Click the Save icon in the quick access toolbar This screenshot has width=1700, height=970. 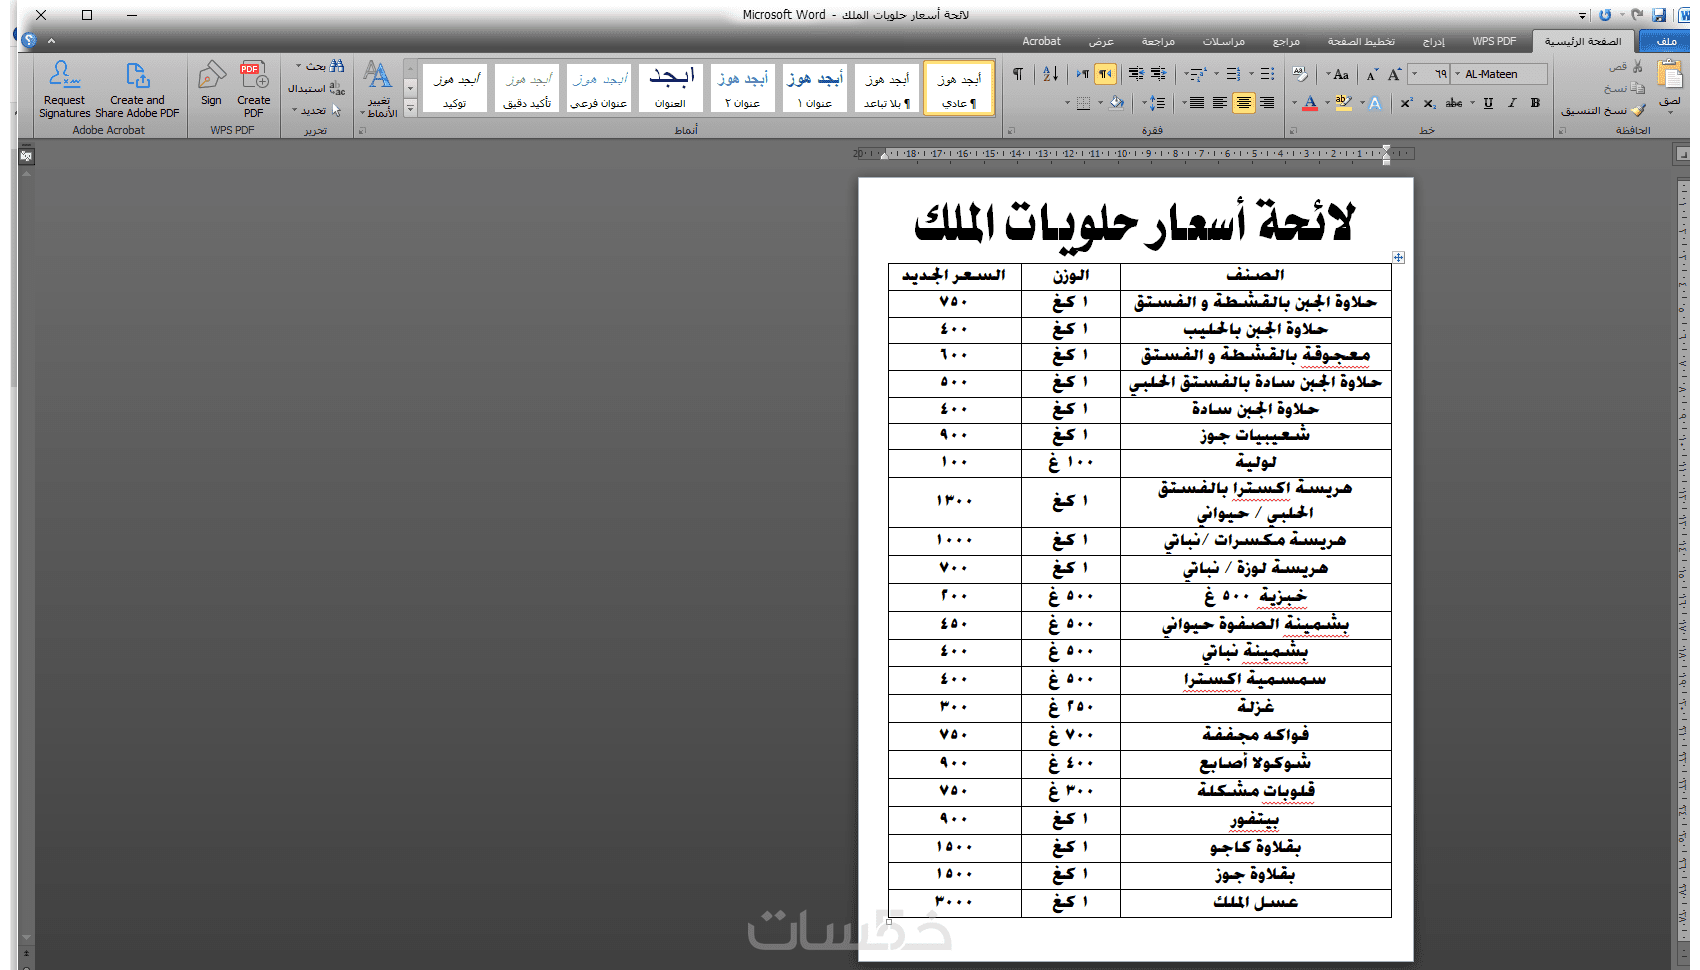pyautogui.click(x=1659, y=15)
